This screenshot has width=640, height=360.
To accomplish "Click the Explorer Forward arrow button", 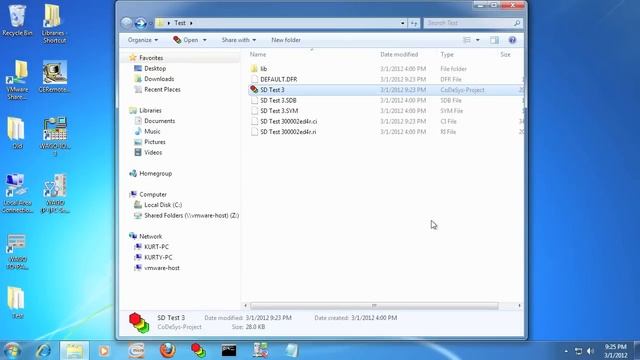I will click(x=140, y=23).
